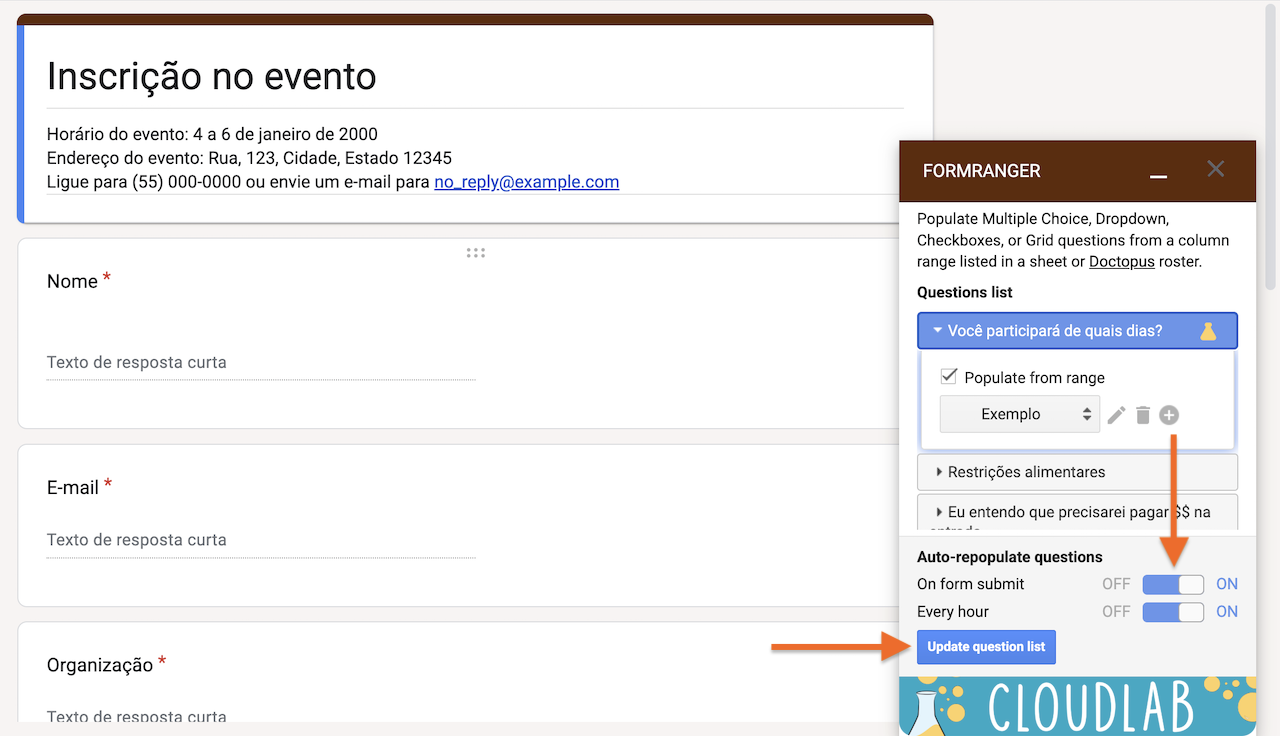Turn off auto-repopulate on form submit
This screenshot has height=736, width=1280.
point(1172,584)
